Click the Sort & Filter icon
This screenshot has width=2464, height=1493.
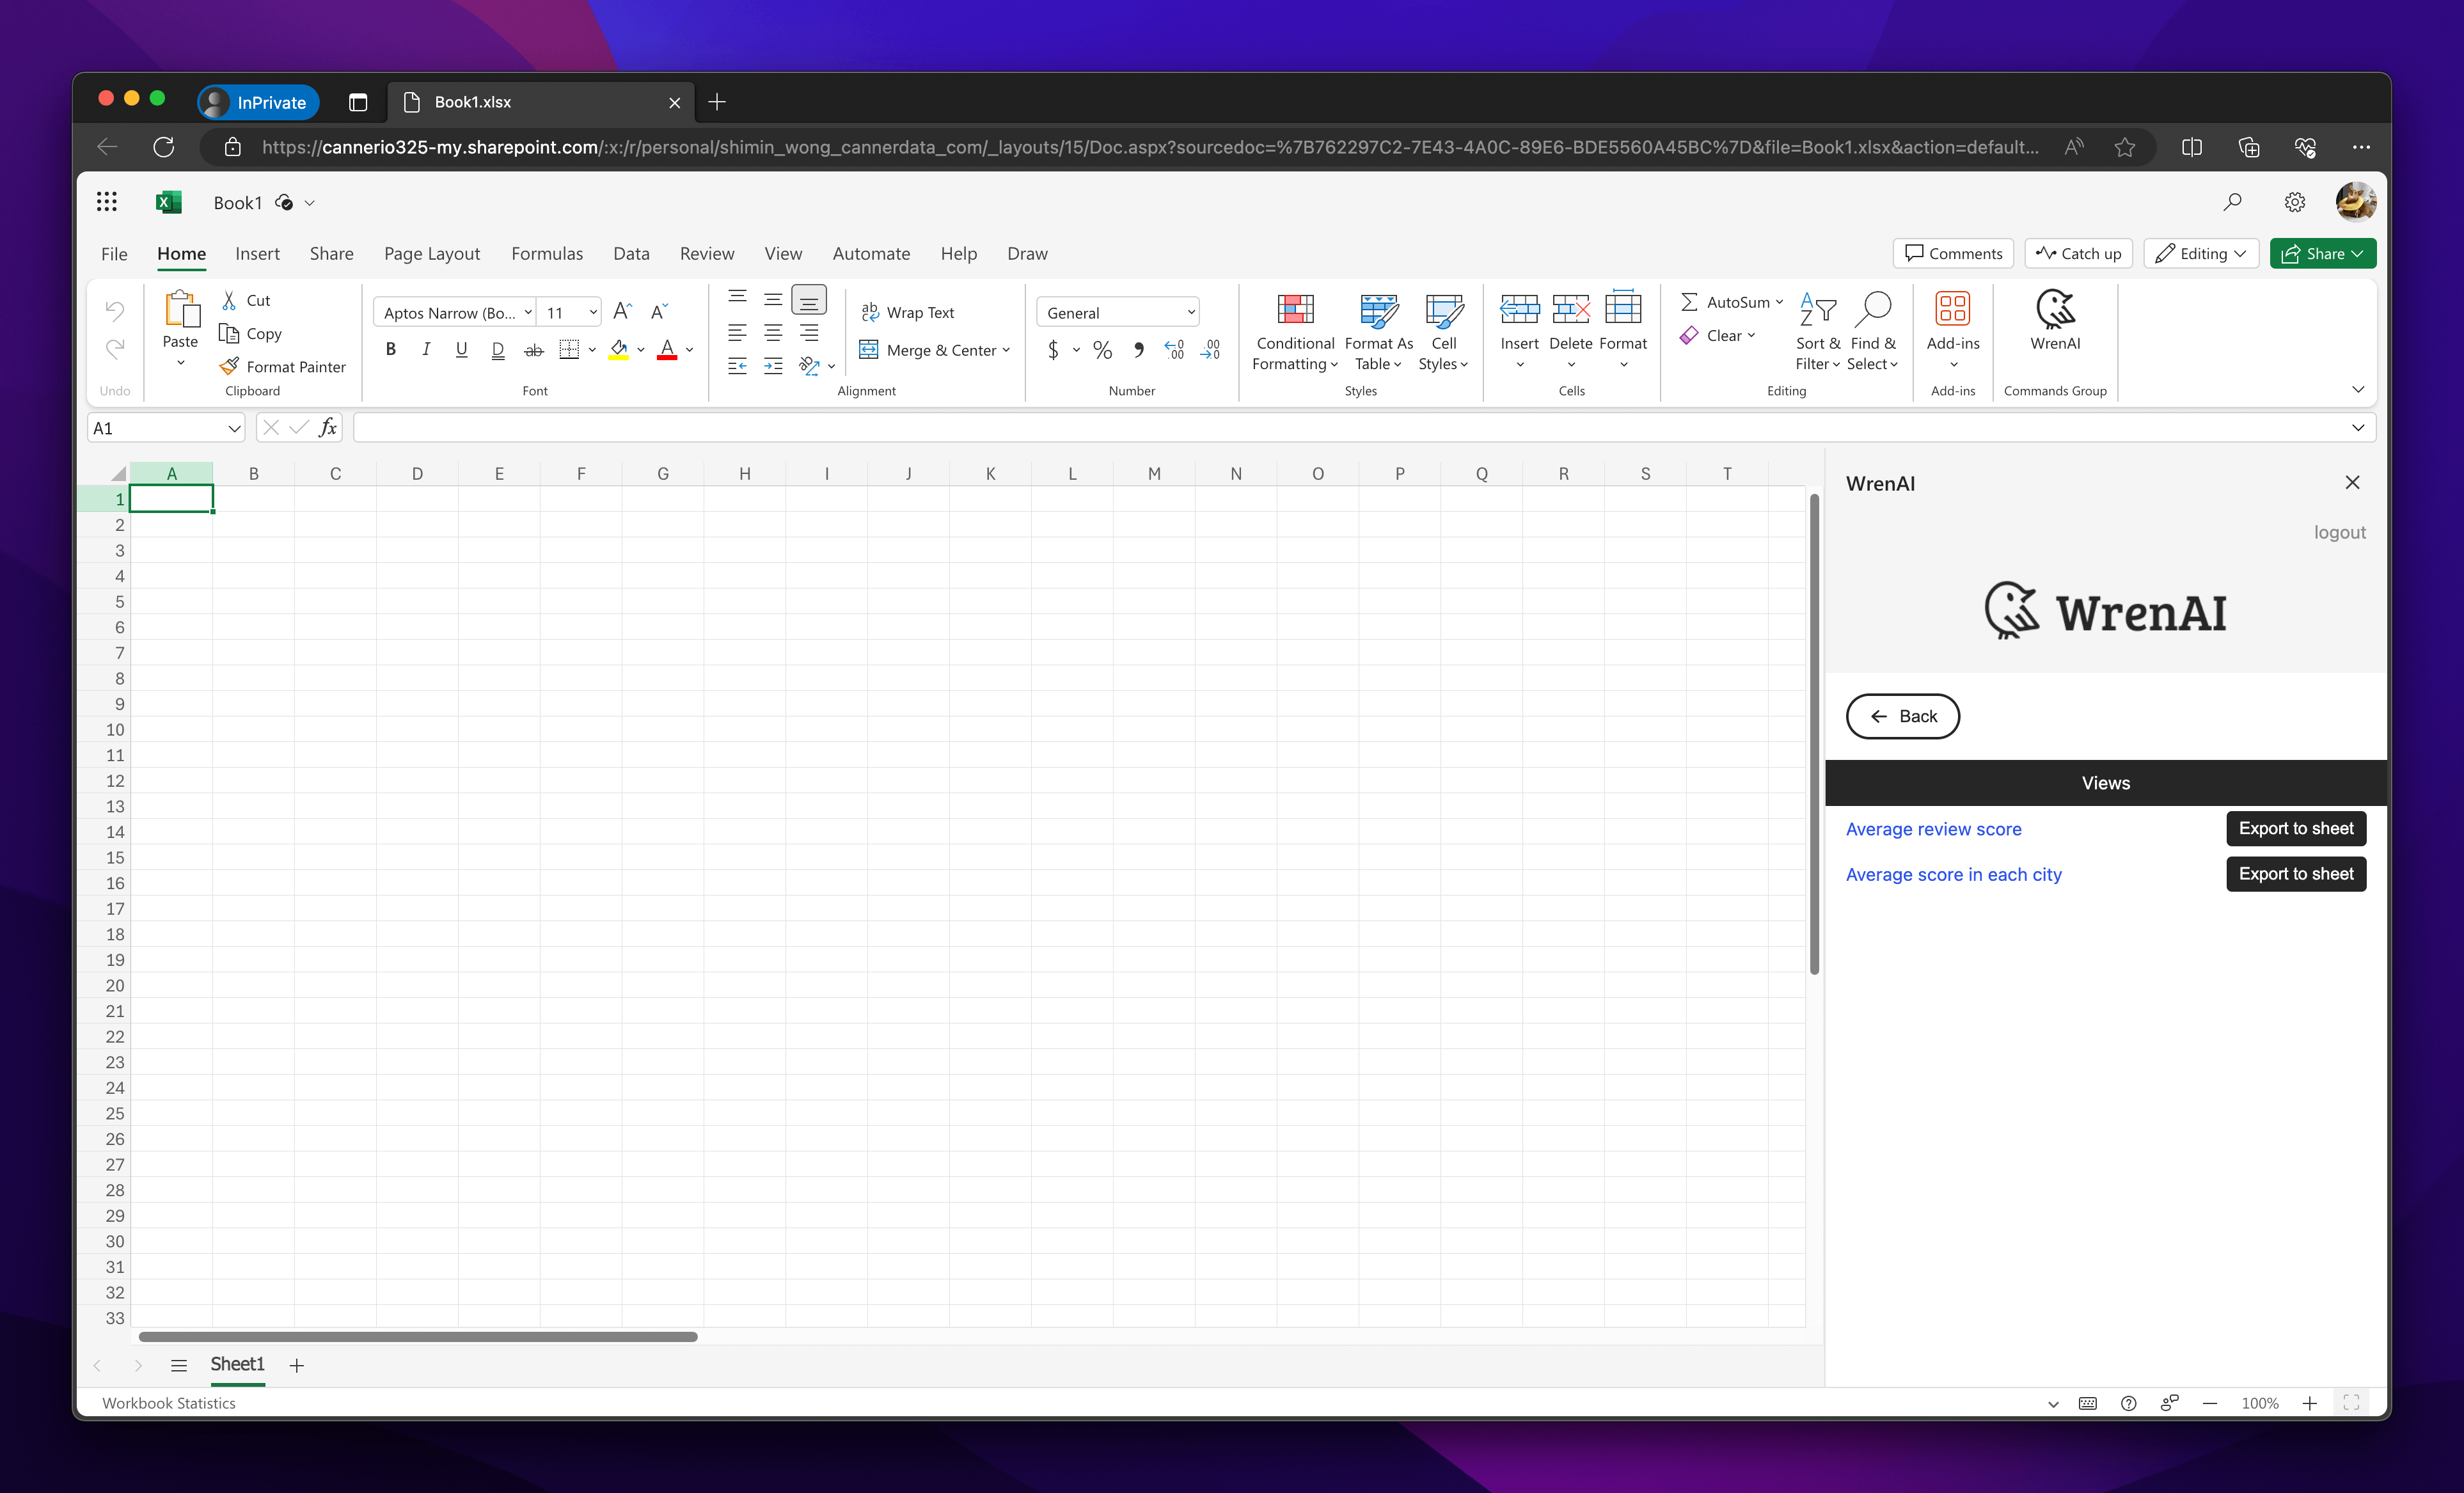click(x=1817, y=309)
